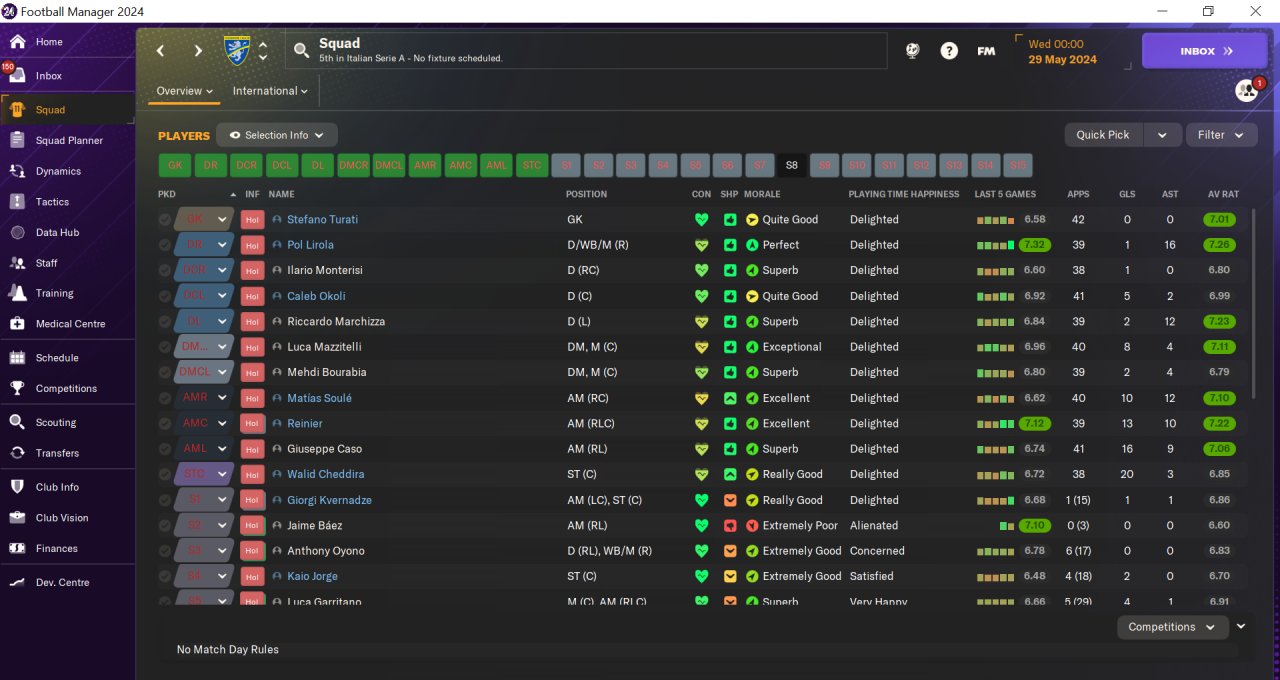Click the Frosinone club badge
Screen dimensions: 1280x680
237,50
